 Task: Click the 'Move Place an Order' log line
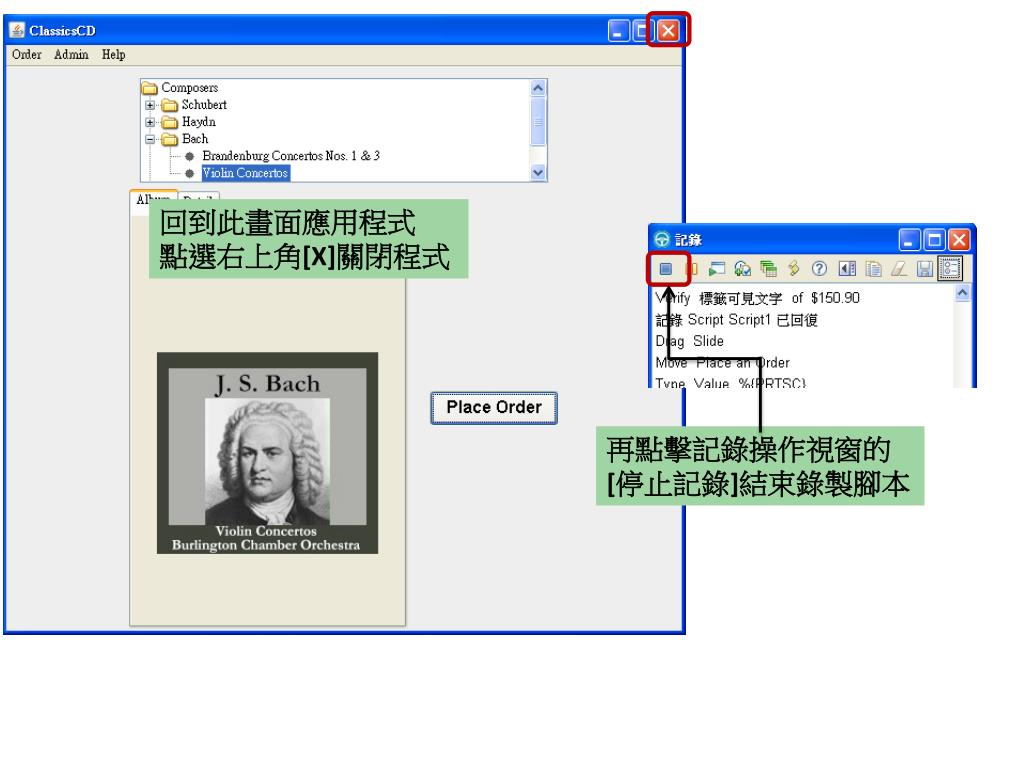click(722, 363)
